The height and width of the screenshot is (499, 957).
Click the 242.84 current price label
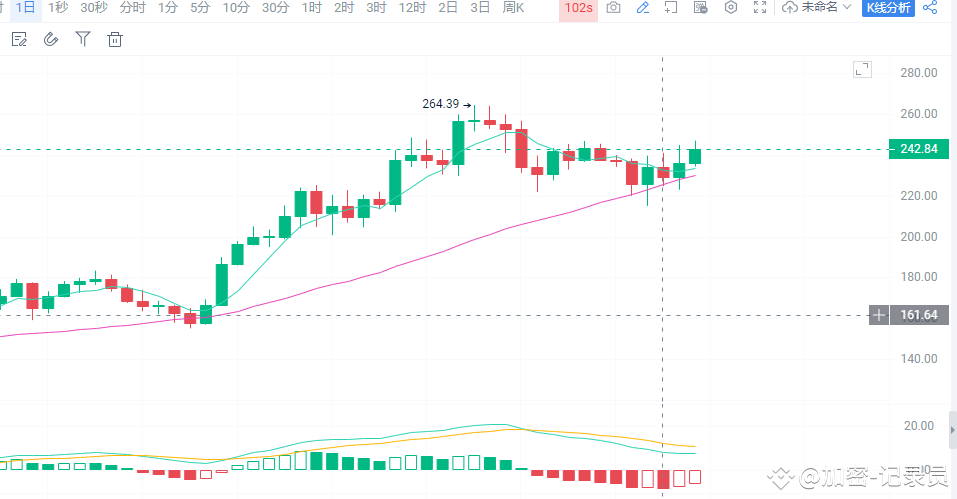coord(919,149)
